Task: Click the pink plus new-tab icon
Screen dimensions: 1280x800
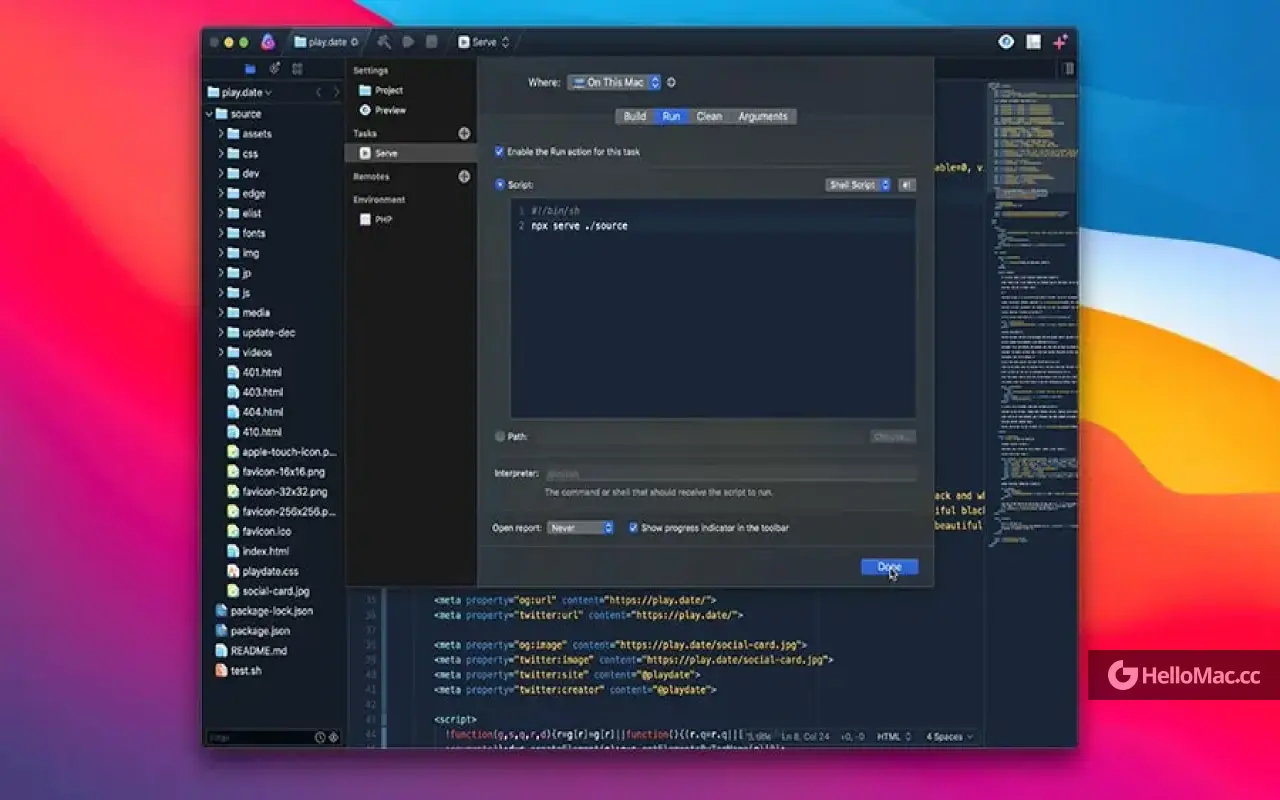Action: pyautogui.click(x=1060, y=42)
